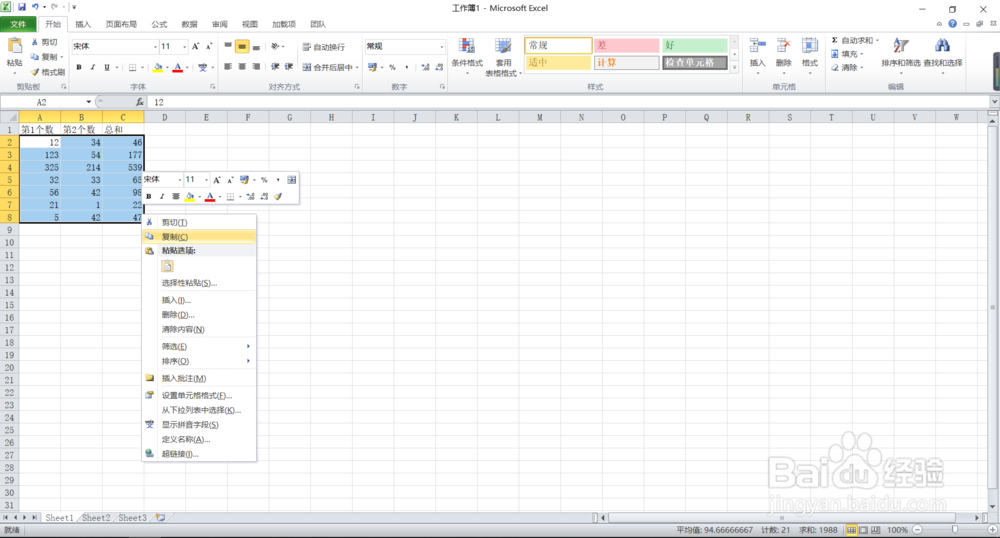Toggle Underline in ribbon font group

(107, 67)
